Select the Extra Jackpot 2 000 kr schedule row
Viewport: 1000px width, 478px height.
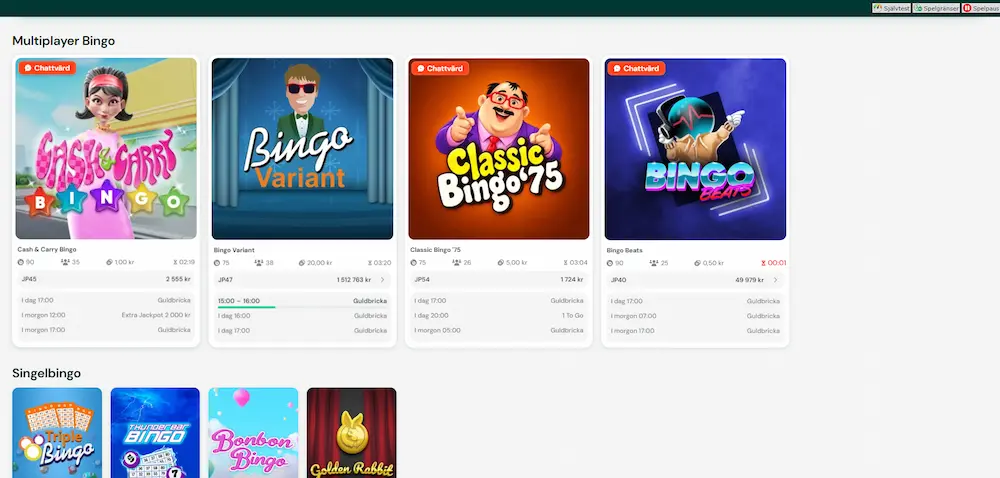point(106,315)
